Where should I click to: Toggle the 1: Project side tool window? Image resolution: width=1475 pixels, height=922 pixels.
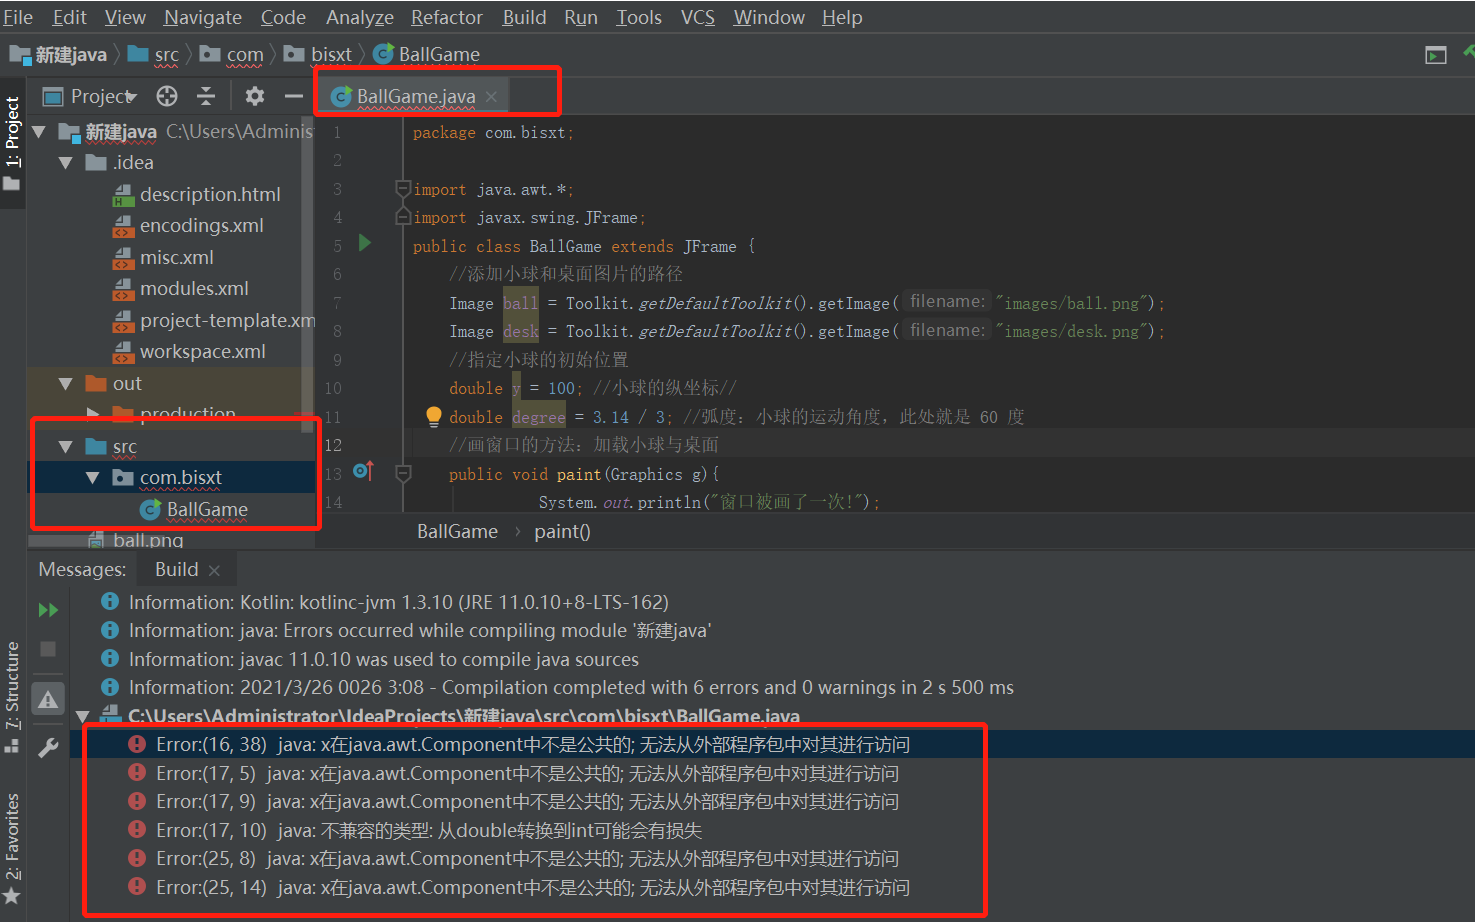coord(12,143)
